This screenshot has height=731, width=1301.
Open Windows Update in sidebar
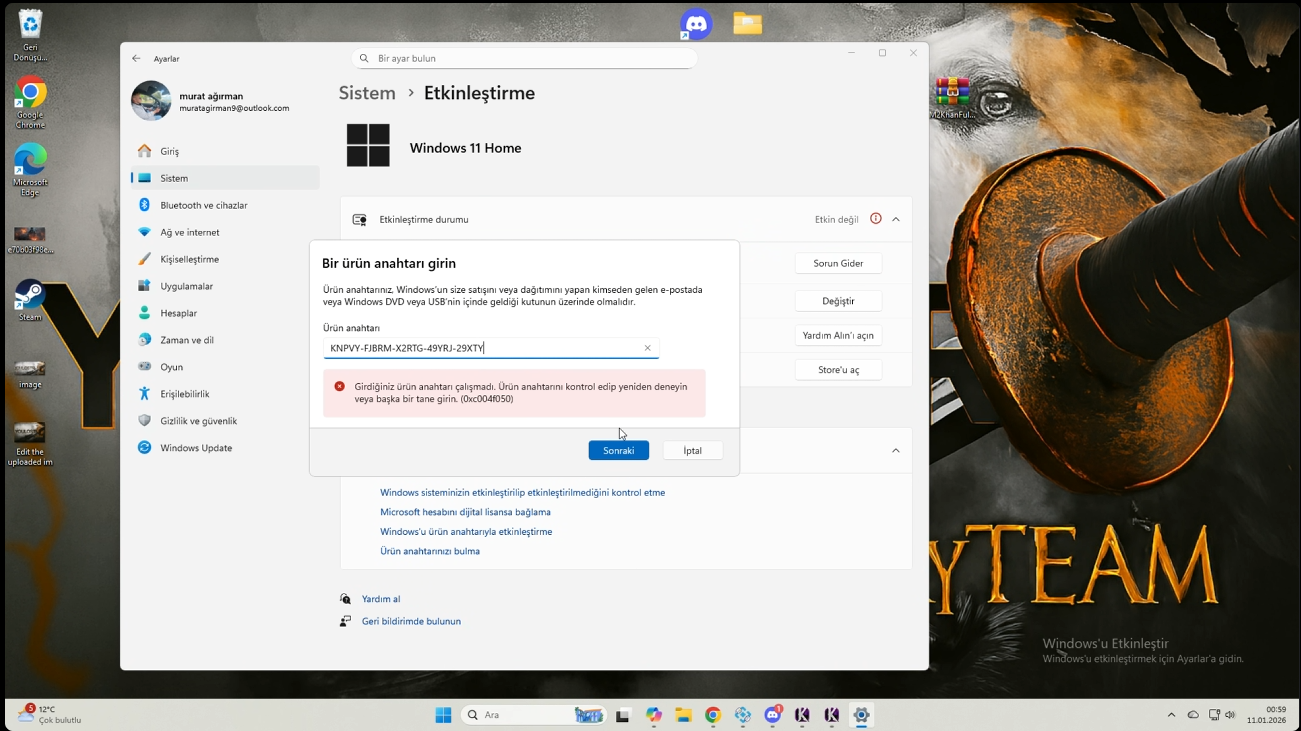pyautogui.click(x=225, y=448)
